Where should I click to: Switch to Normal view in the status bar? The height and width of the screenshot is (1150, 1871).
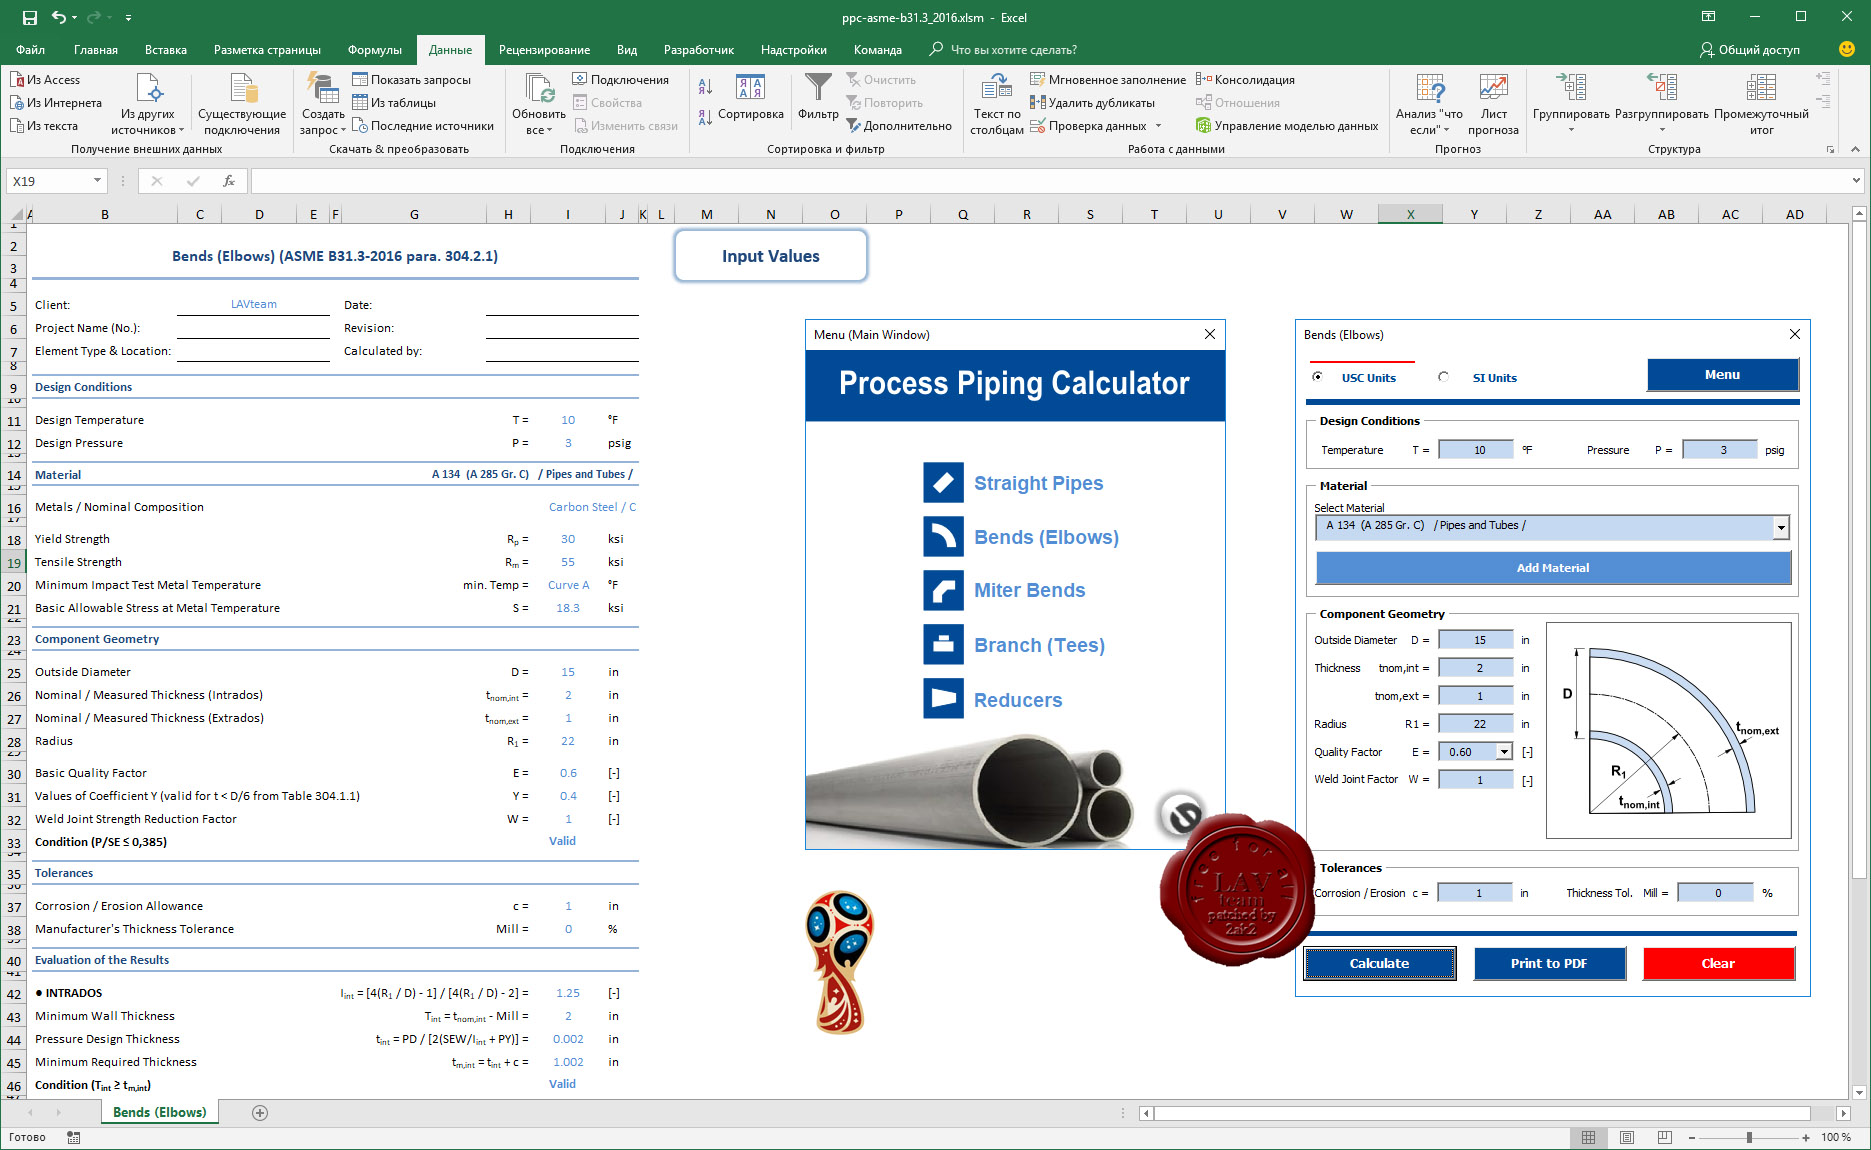[x=1588, y=1137]
